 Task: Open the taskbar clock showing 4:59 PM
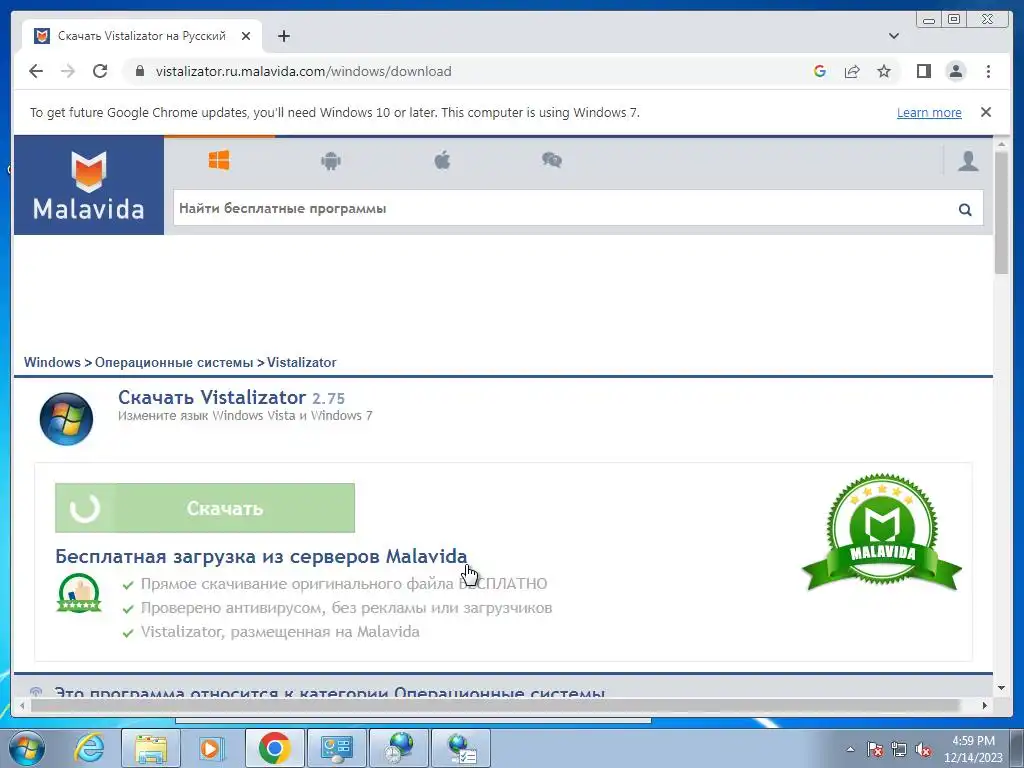(973, 749)
